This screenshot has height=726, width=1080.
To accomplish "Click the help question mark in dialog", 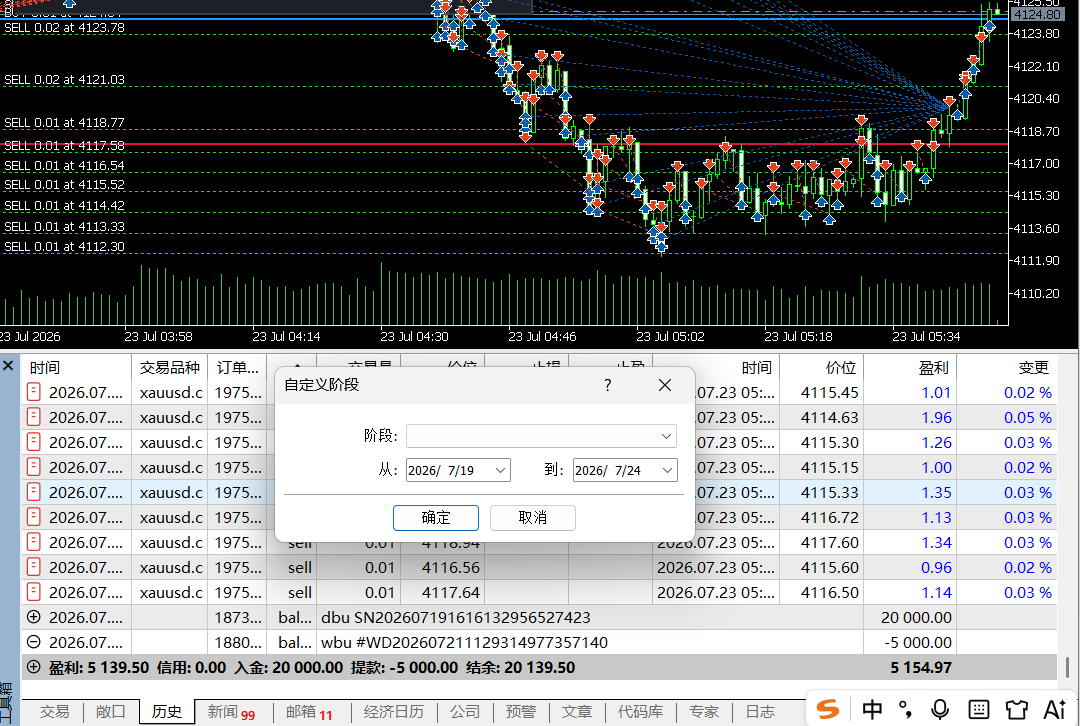I will [x=608, y=385].
